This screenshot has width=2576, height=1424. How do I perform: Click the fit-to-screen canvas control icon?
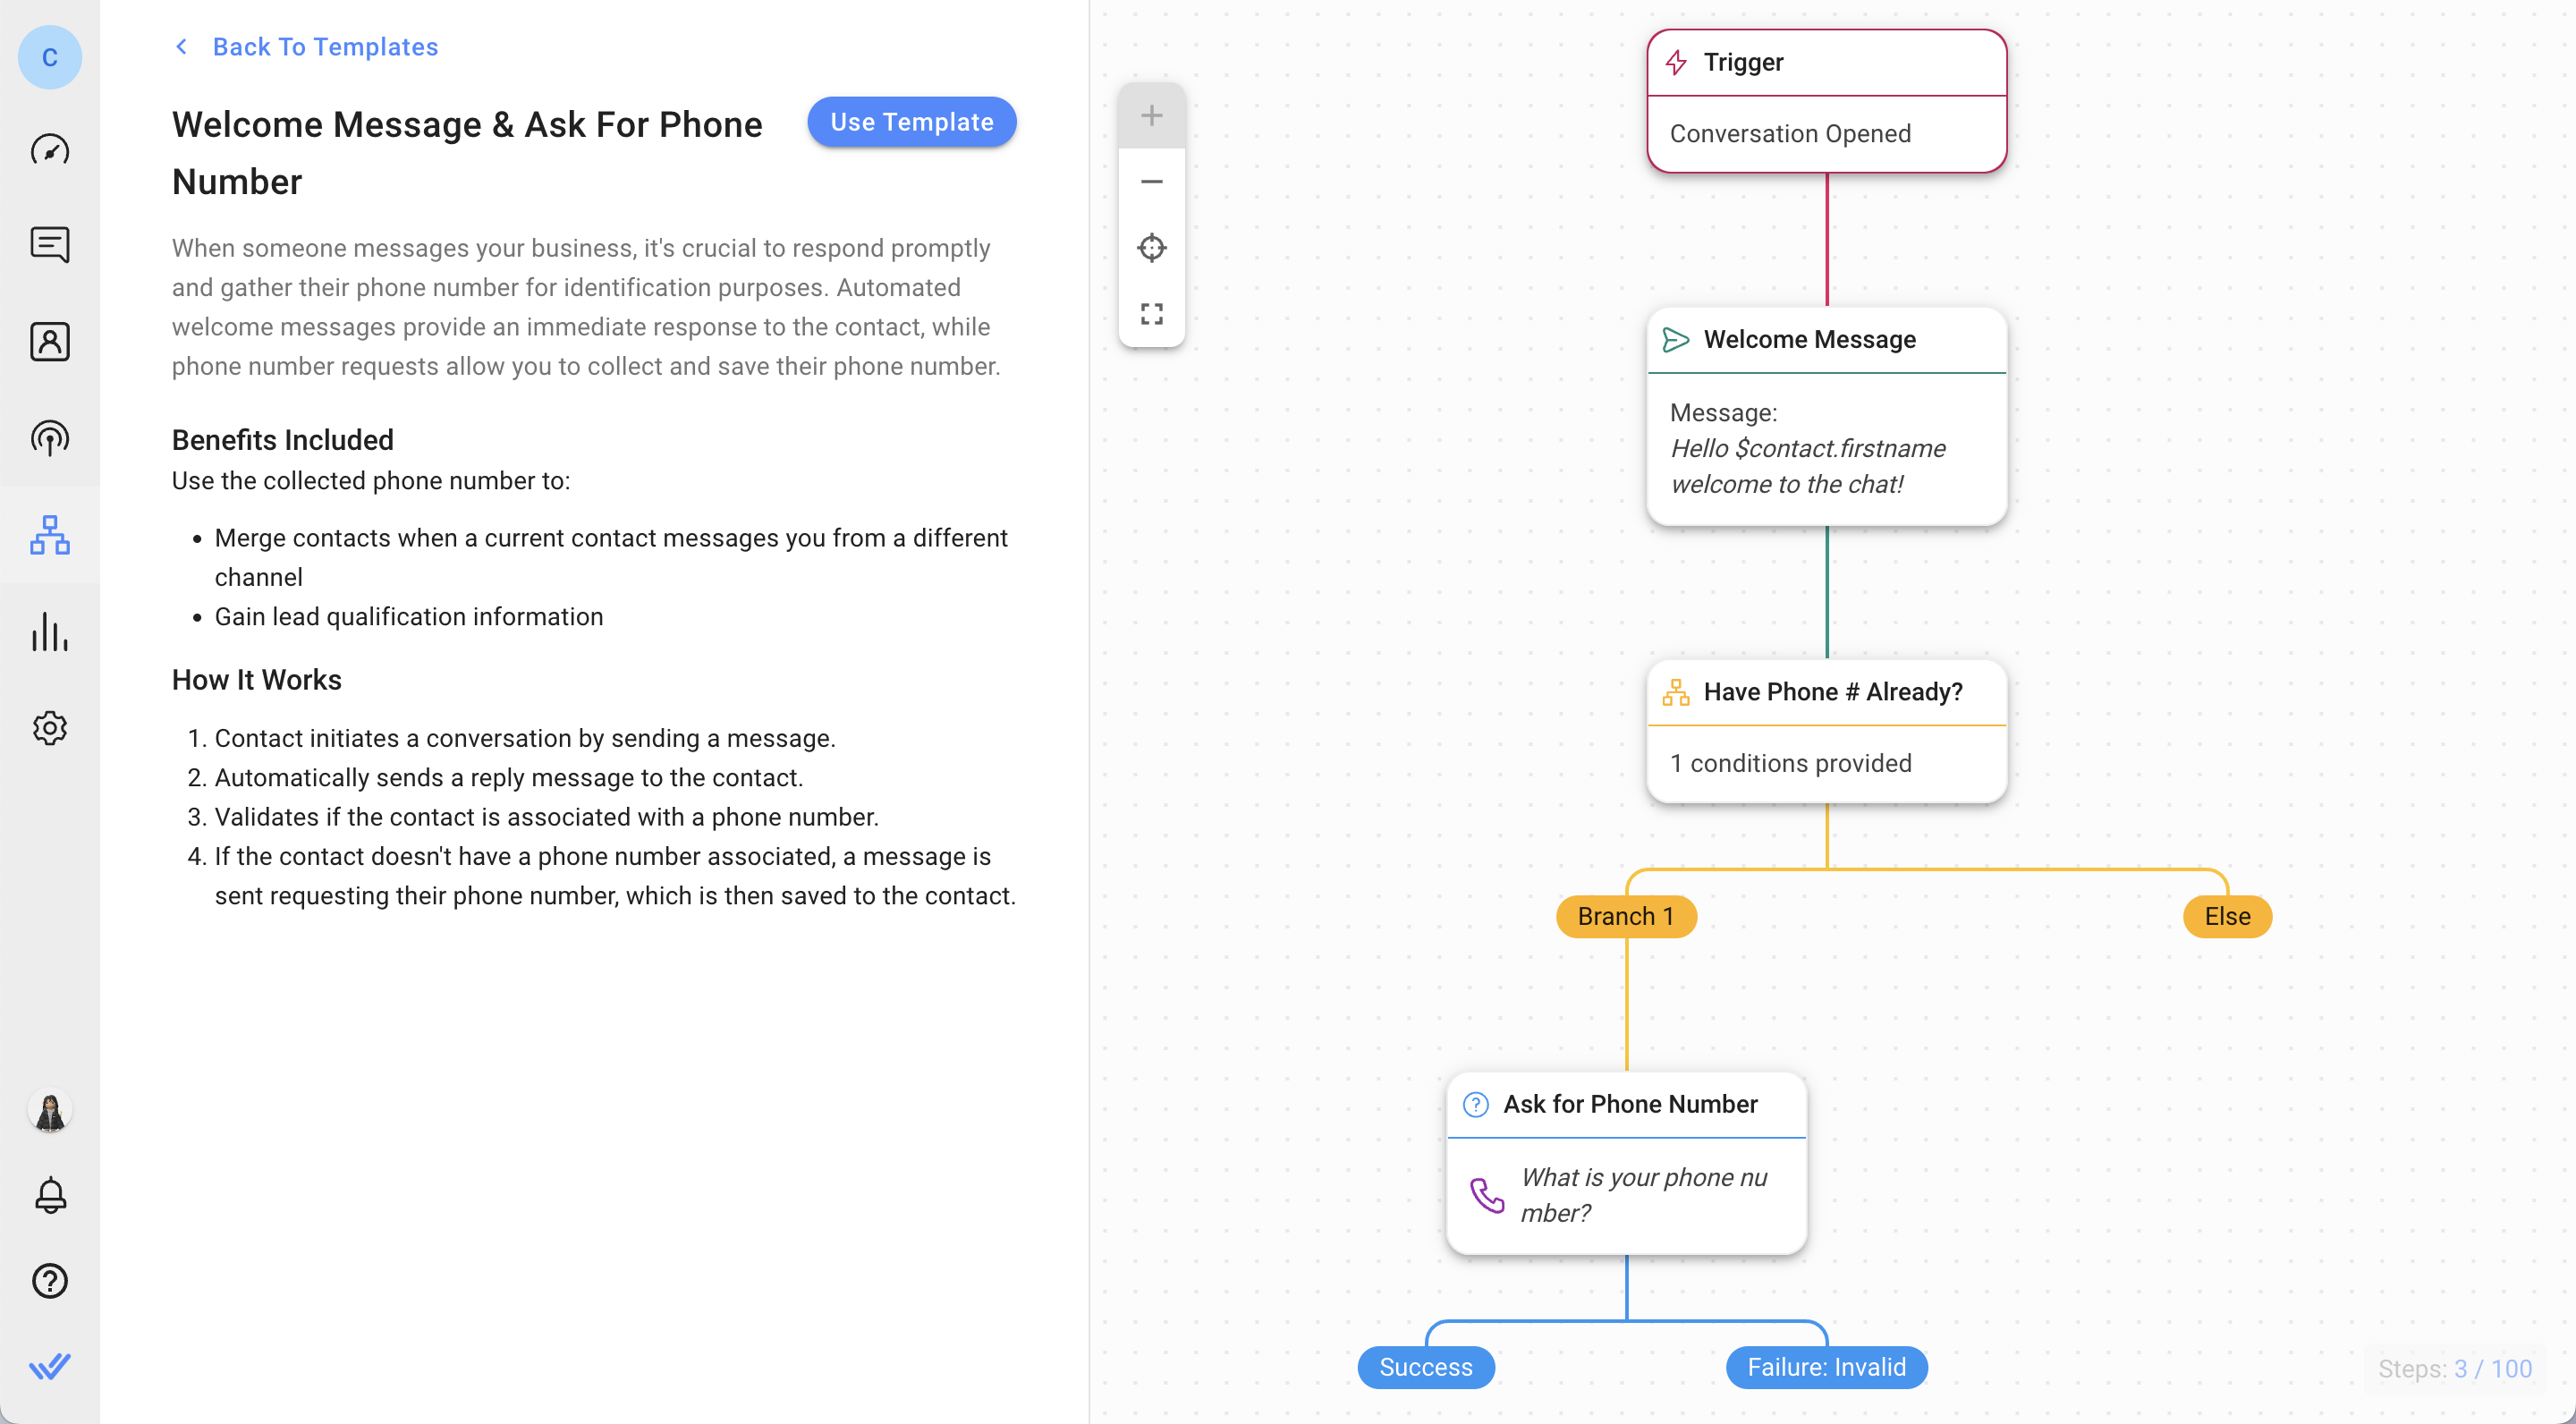(x=1152, y=314)
